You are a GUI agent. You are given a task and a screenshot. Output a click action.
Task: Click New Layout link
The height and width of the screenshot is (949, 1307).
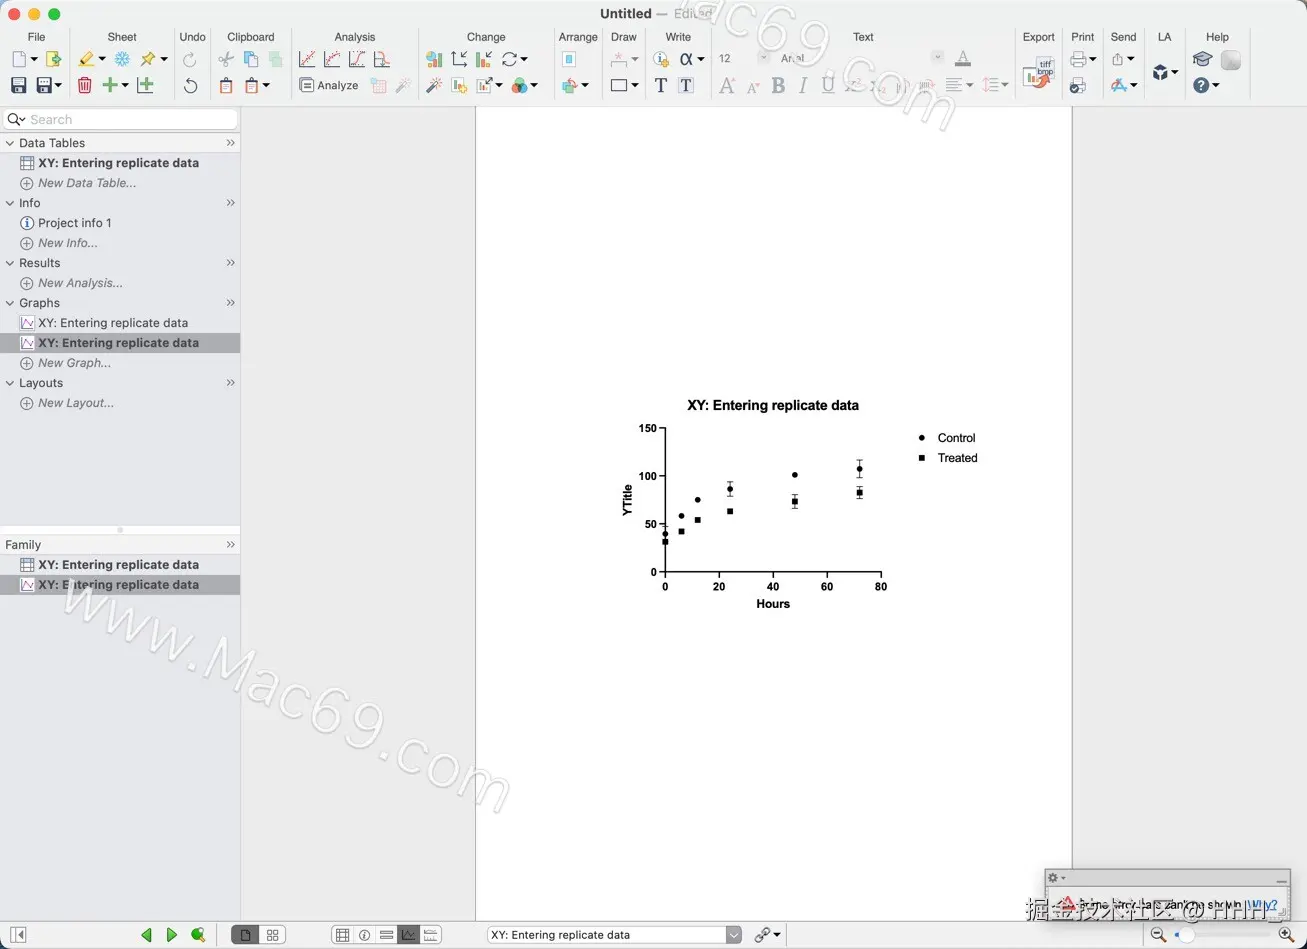tap(76, 403)
